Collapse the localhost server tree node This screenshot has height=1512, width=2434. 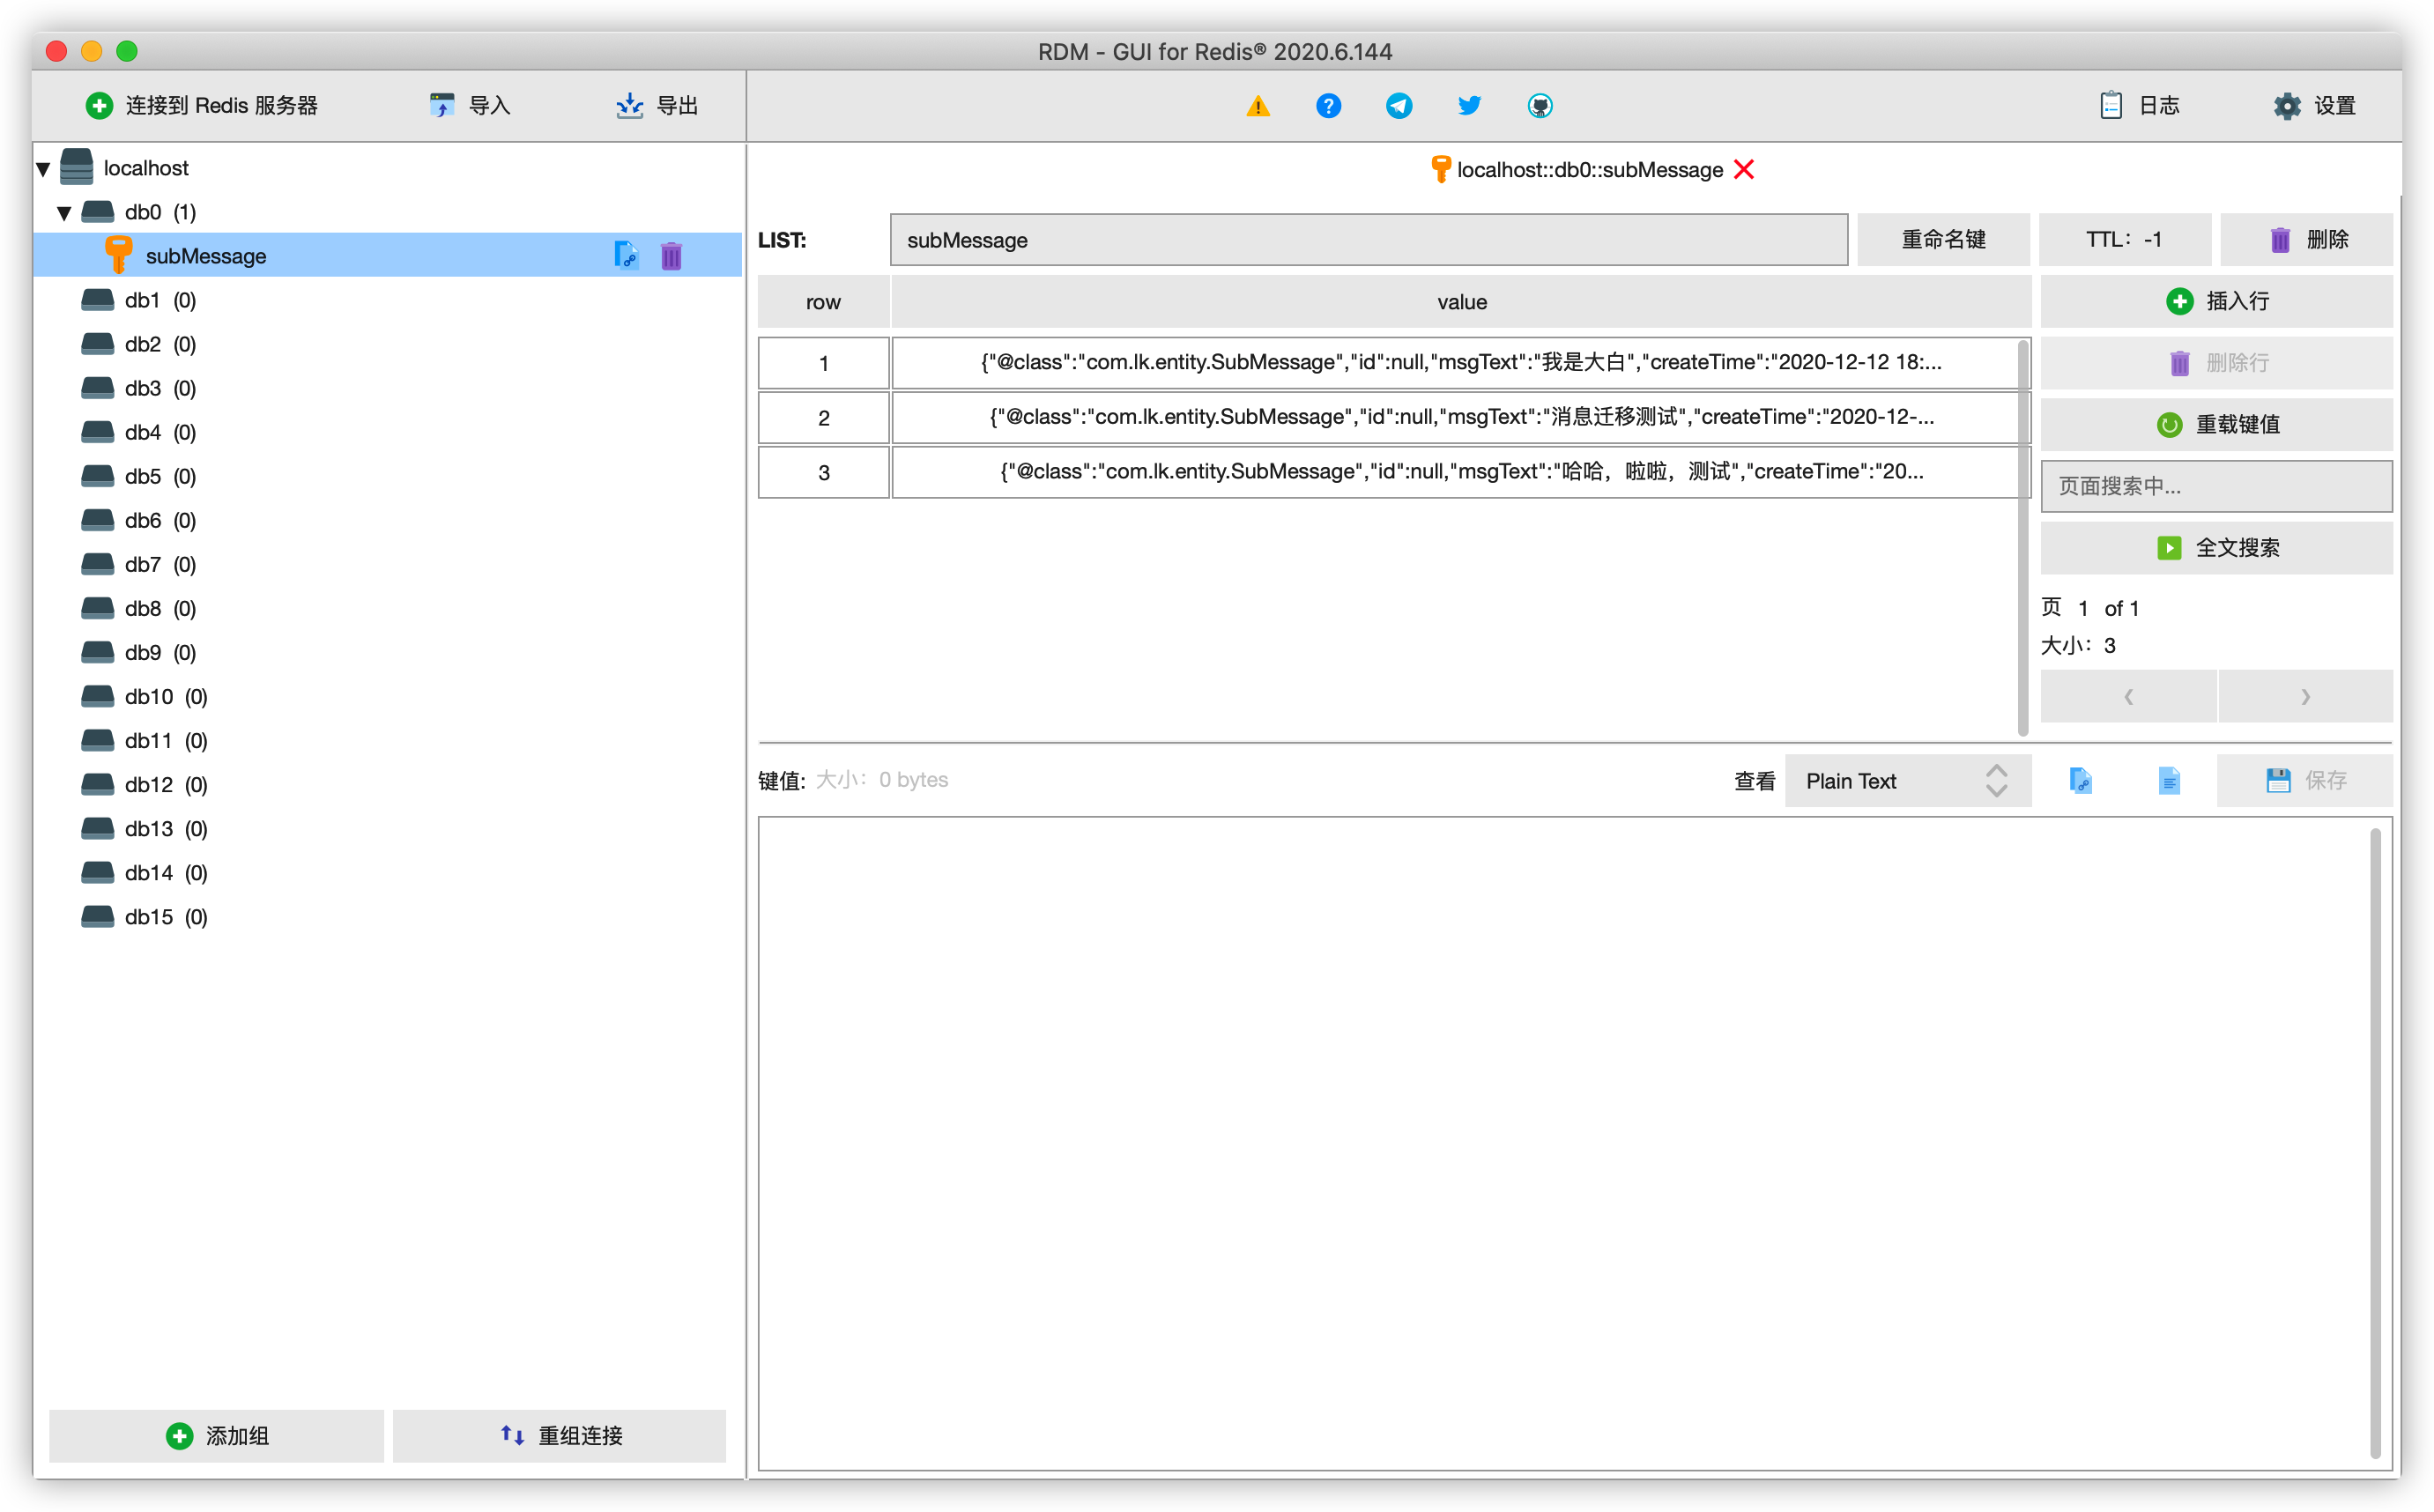click(x=44, y=169)
